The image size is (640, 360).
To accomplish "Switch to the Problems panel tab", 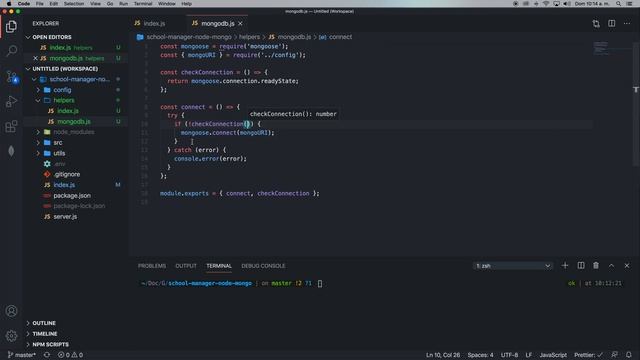I will coord(152,266).
